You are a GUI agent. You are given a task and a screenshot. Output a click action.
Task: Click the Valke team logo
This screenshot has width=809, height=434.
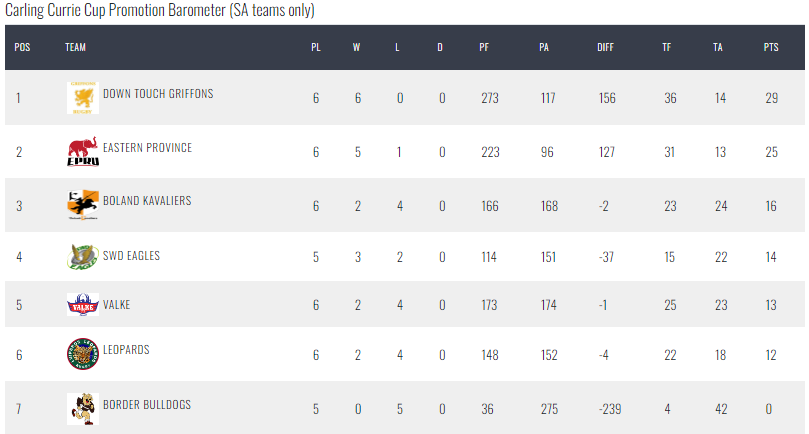tap(83, 304)
